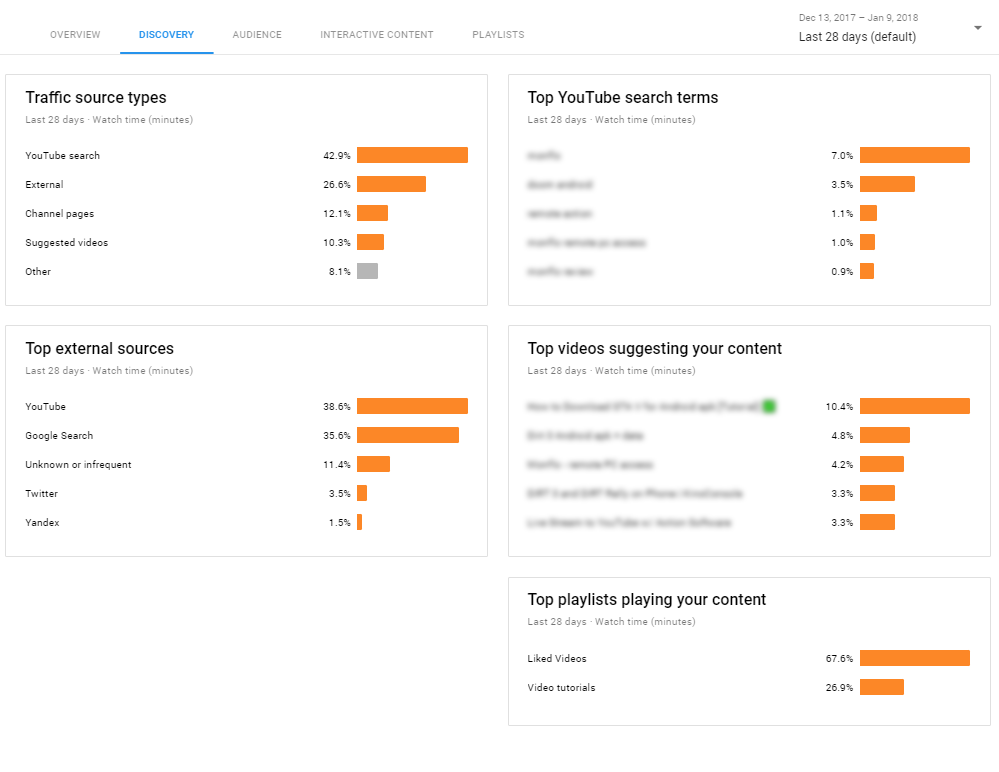Click the Channel pages traffic source

point(60,213)
